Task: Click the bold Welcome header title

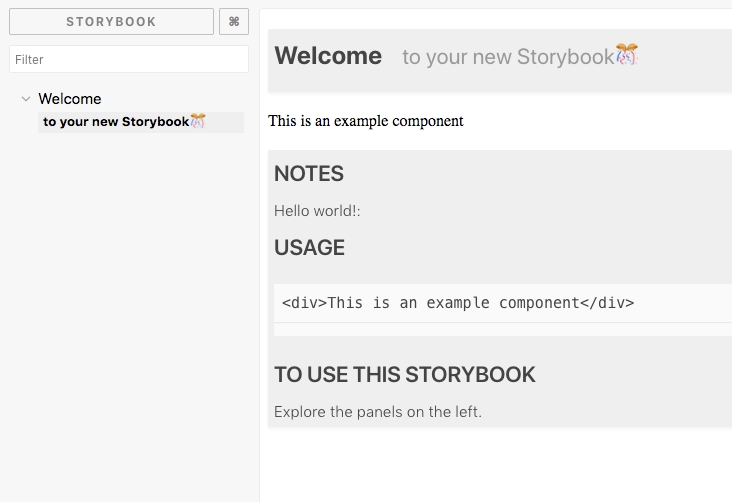Action: (328, 56)
